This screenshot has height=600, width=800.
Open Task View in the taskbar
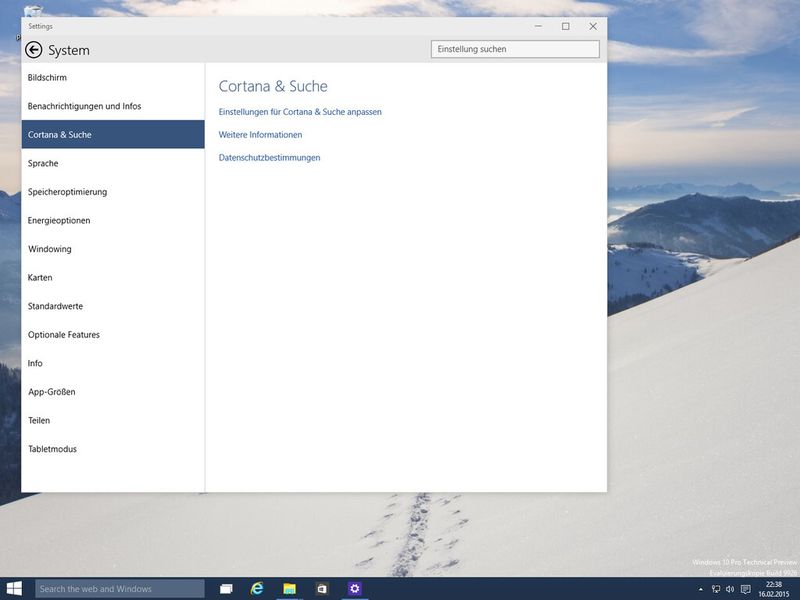pos(226,589)
